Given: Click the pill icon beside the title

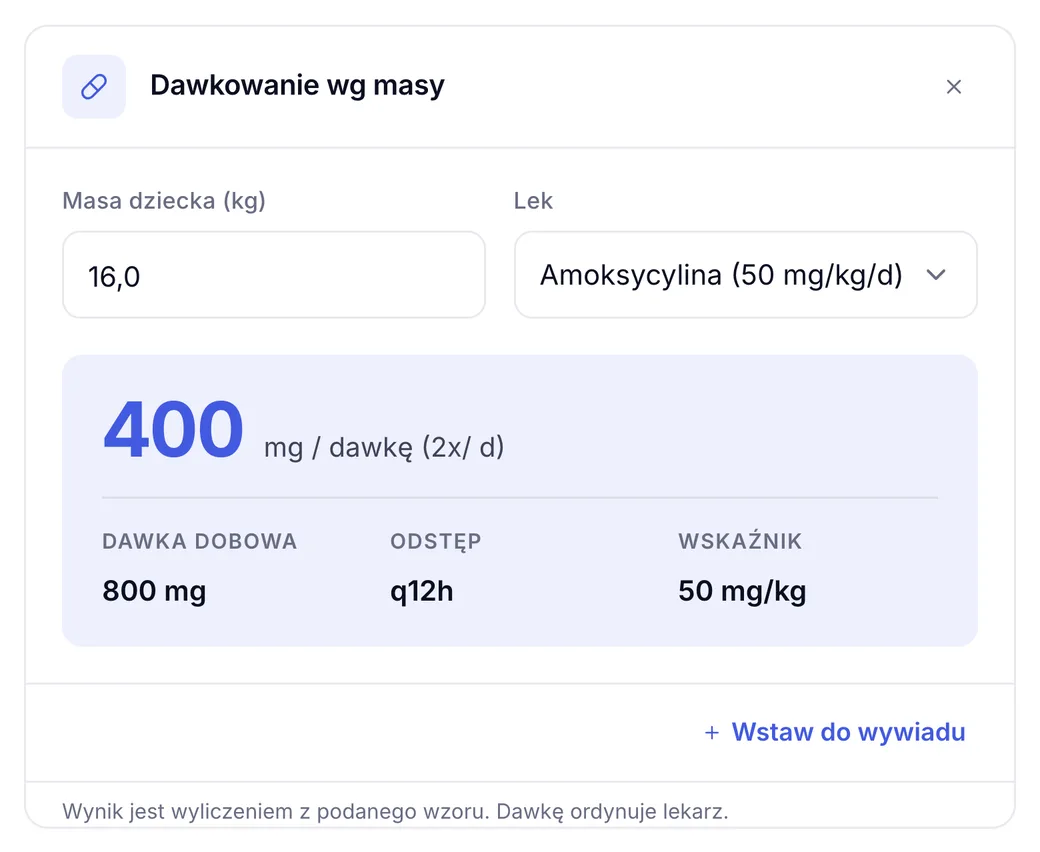Looking at the screenshot, I should 94,87.
